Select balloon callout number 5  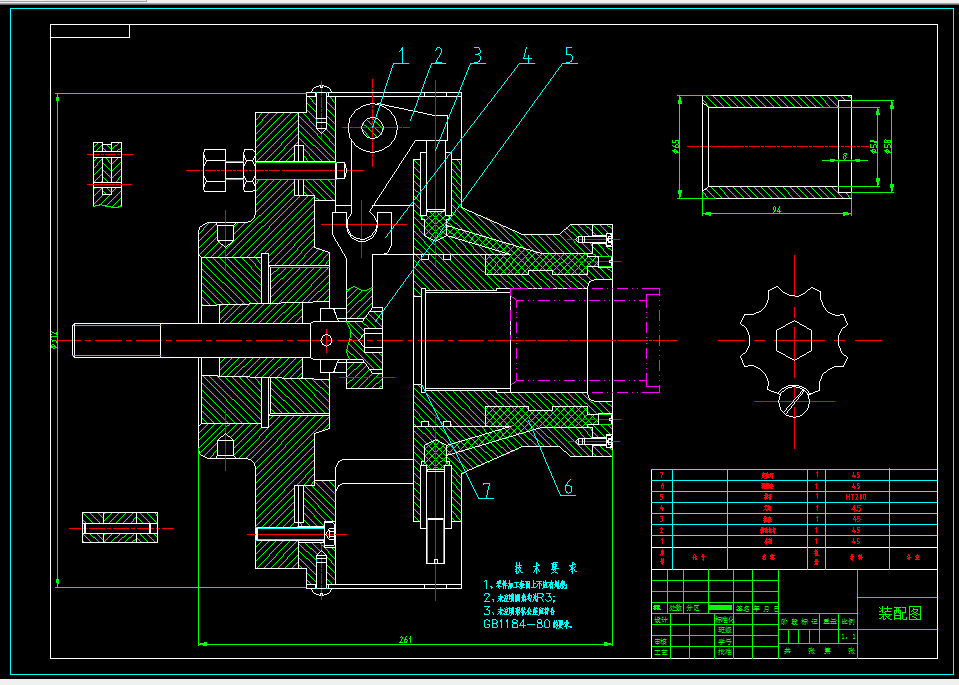click(569, 54)
